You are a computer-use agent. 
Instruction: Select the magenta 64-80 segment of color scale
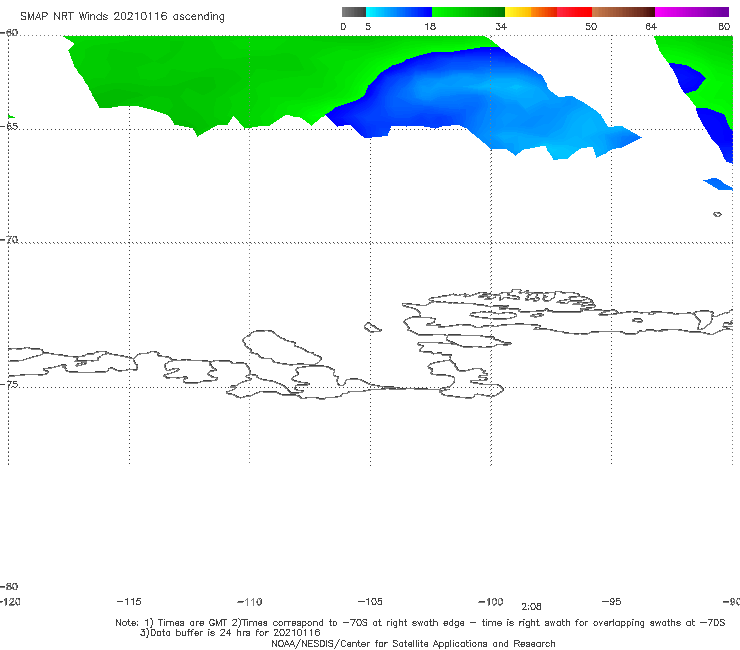(692, 12)
